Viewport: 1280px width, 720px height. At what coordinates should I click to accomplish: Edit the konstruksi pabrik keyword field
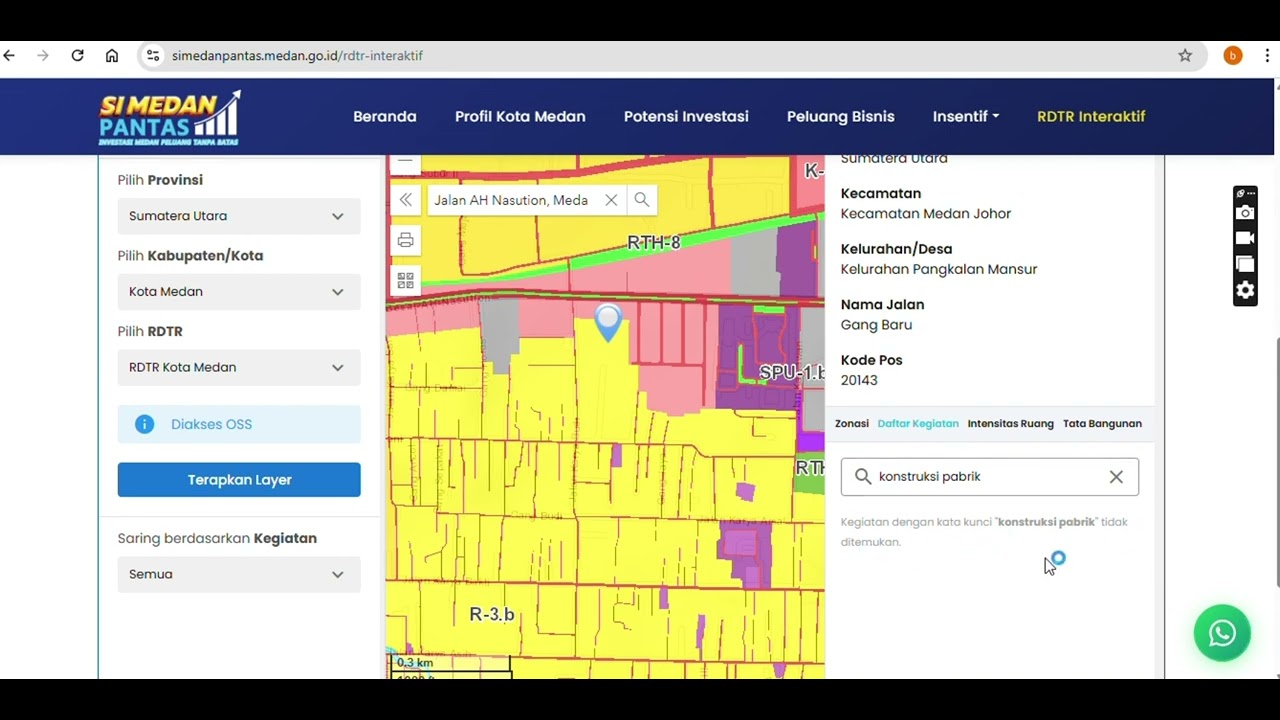[x=990, y=477]
